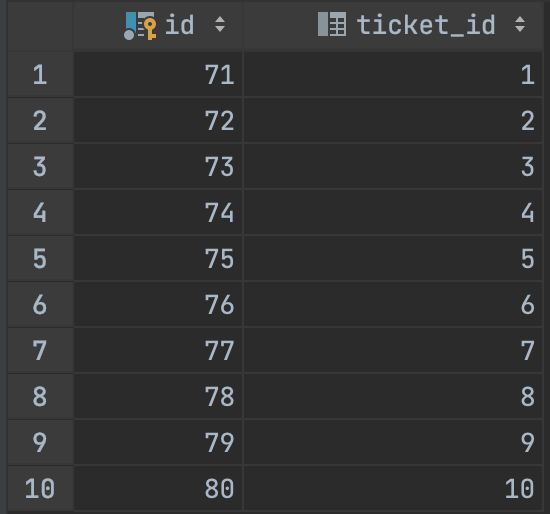Click ticket_id cell in row with id 74
The image size is (550, 514).
393,212
